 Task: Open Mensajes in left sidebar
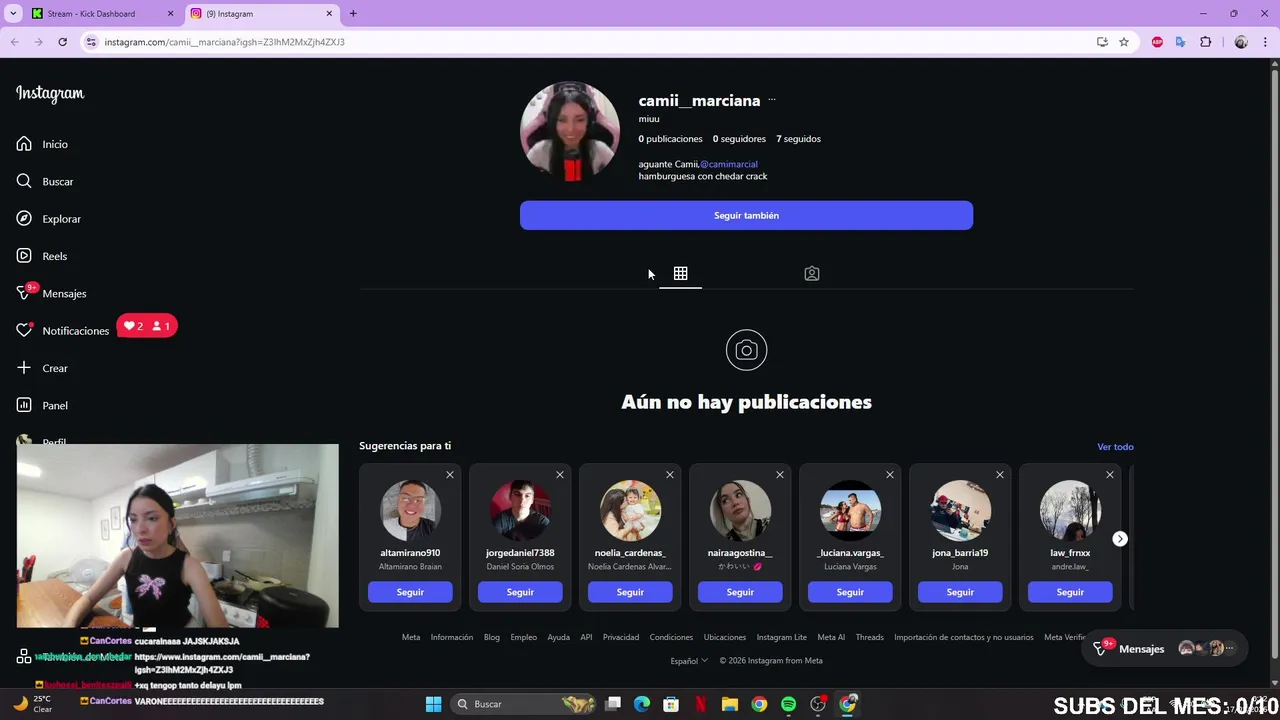[x=51, y=293]
